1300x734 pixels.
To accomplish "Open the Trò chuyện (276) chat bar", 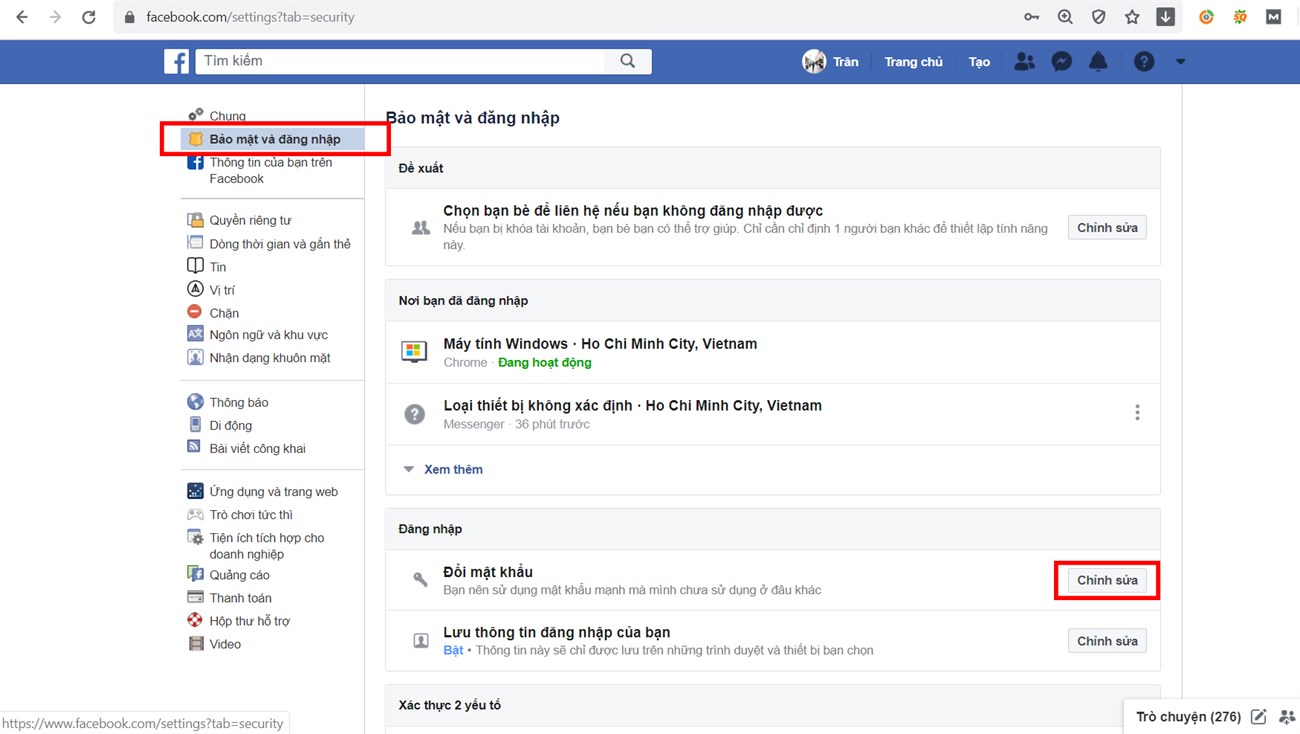I will [1188, 717].
